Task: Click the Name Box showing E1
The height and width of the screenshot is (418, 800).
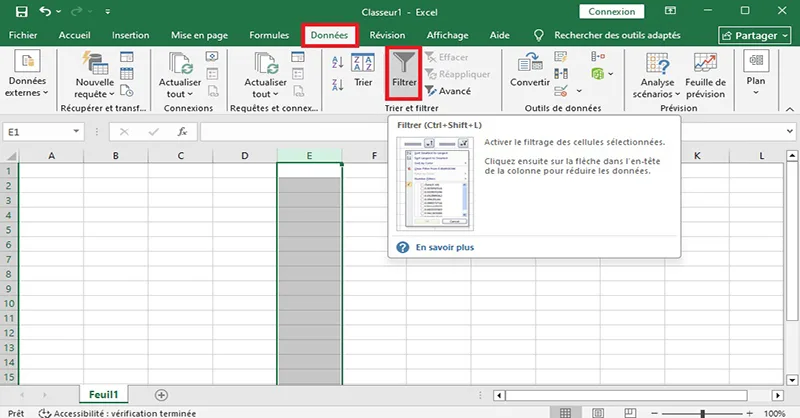Action: pos(36,132)
